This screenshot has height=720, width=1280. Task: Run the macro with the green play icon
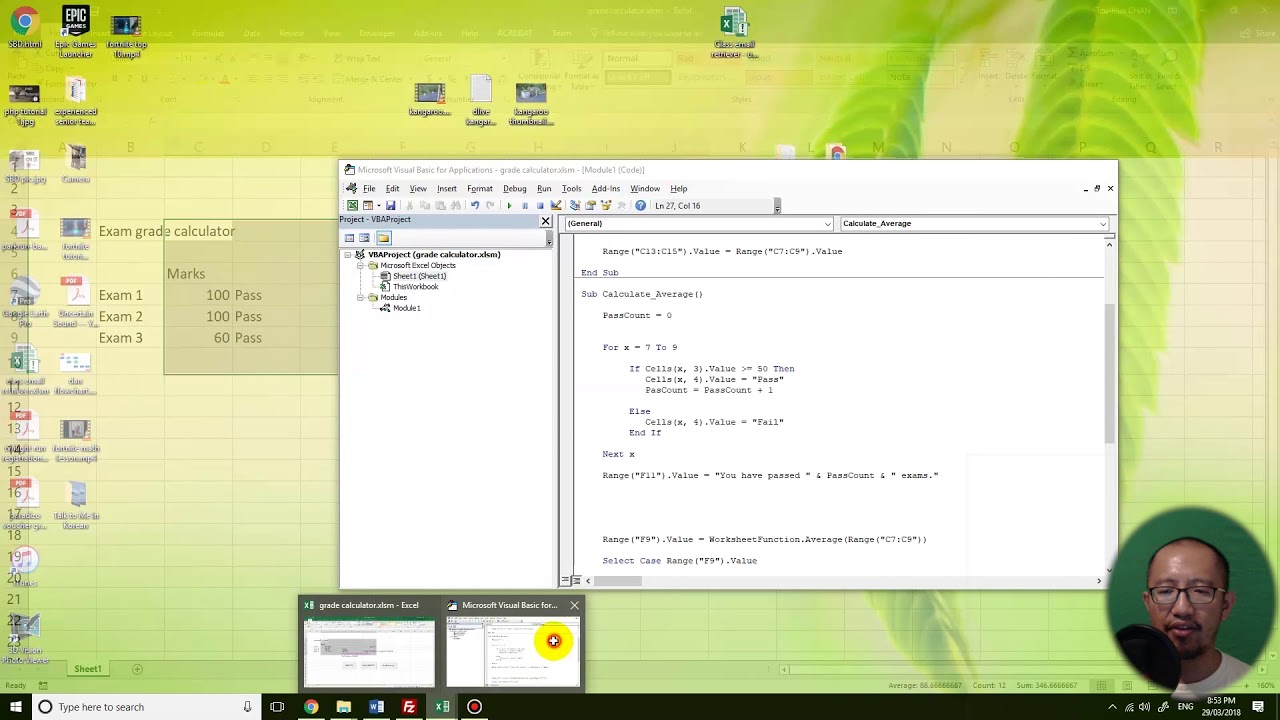[x=509, y=206]
